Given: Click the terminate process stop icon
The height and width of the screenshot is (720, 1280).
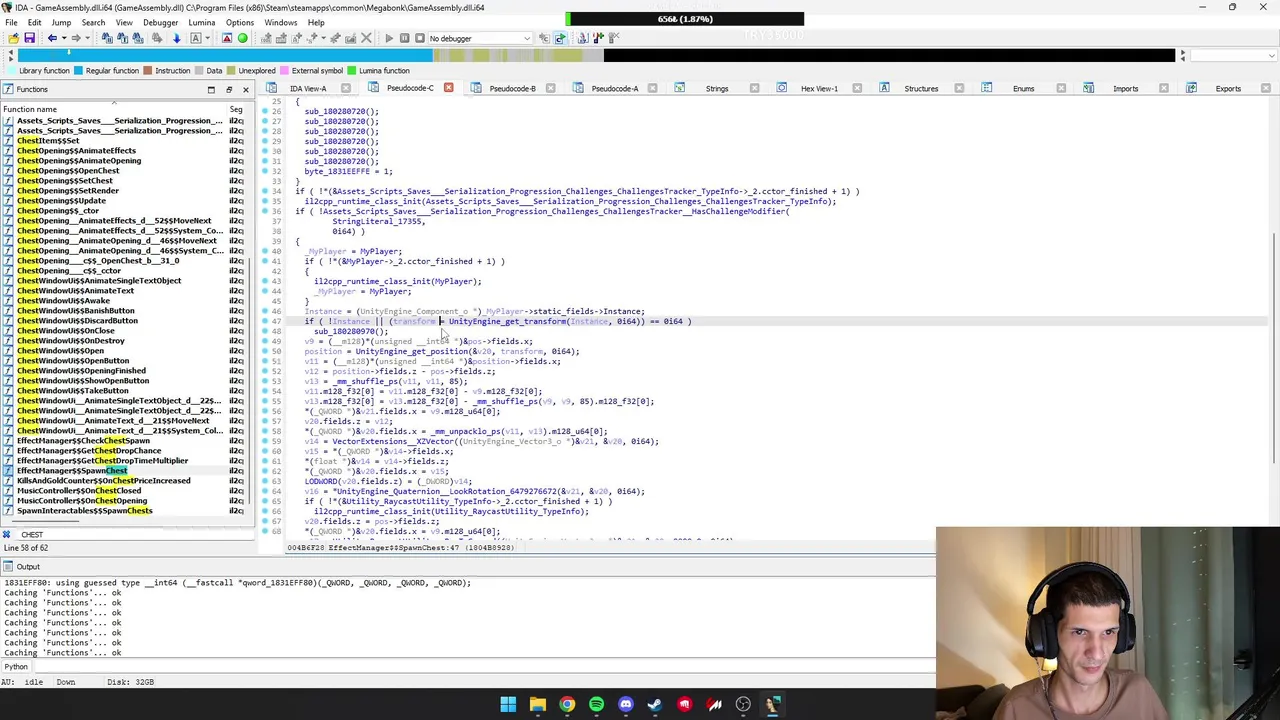Looking at the screenshot, I should [x=419, y=38].
